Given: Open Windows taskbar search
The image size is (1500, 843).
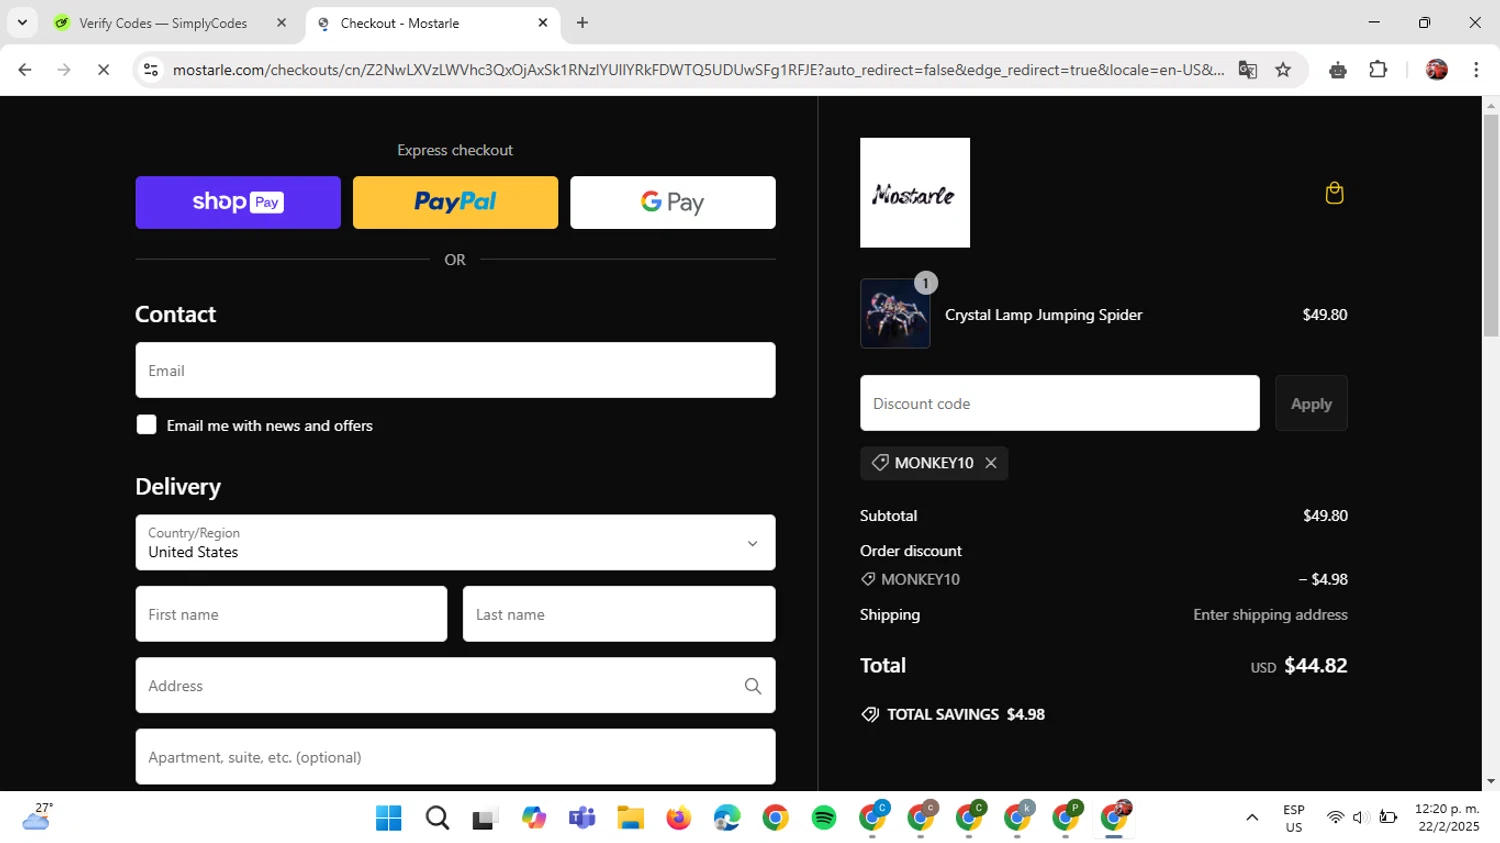Looking at the screenshot, I should (437, 818).
